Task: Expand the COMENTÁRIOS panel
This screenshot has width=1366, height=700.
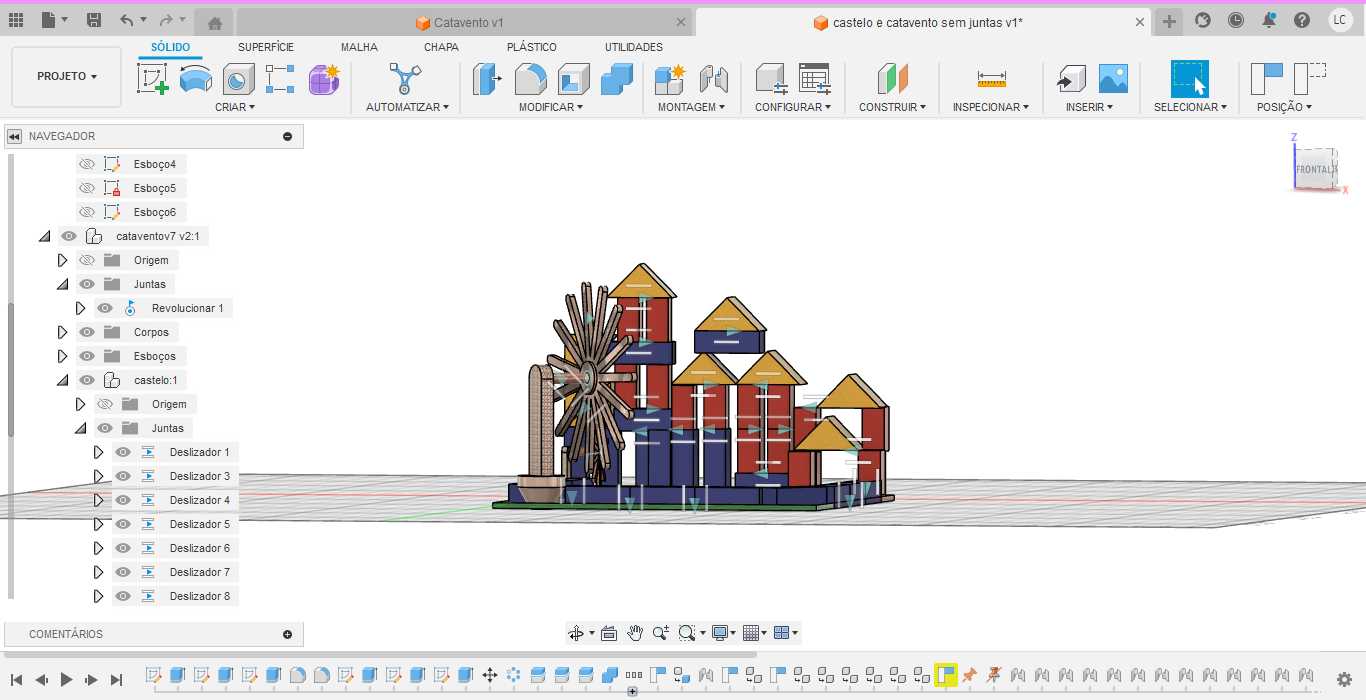Action: [288, 634]
